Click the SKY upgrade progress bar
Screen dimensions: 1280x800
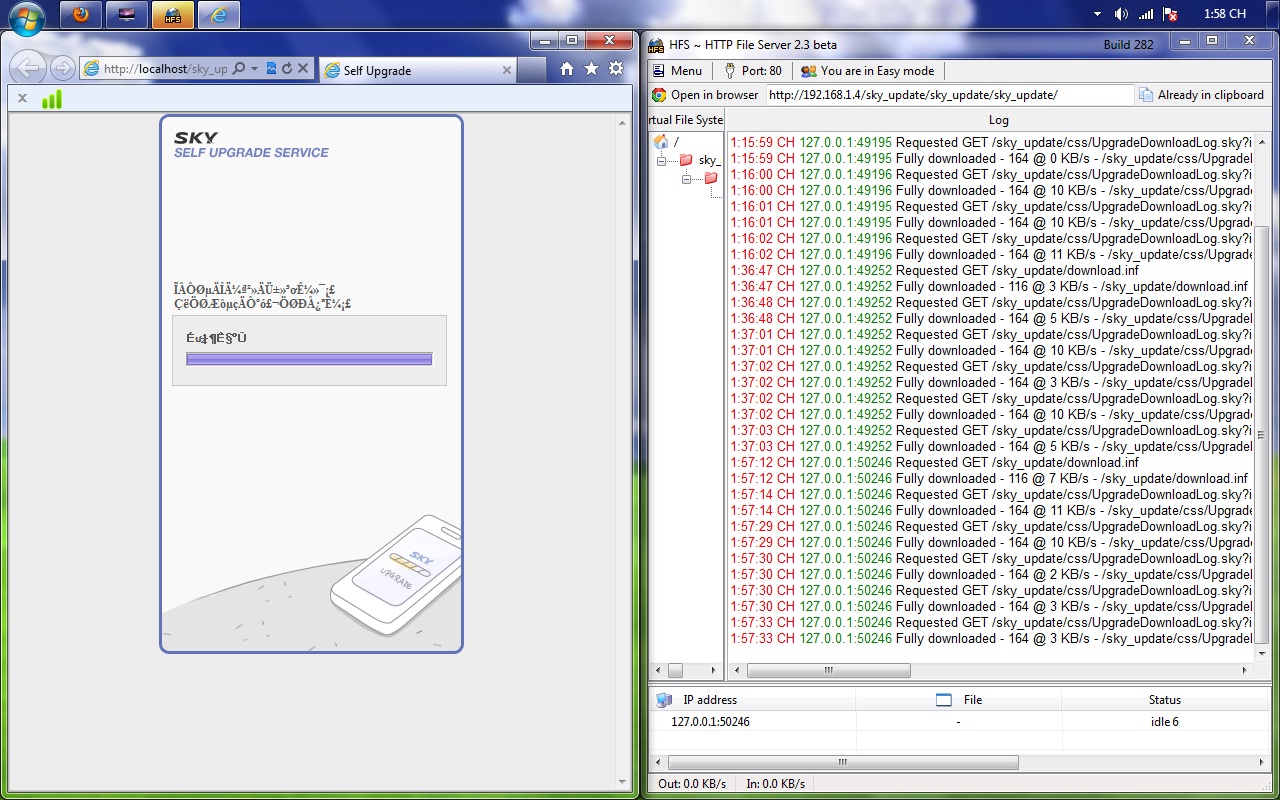coord(309,359)
